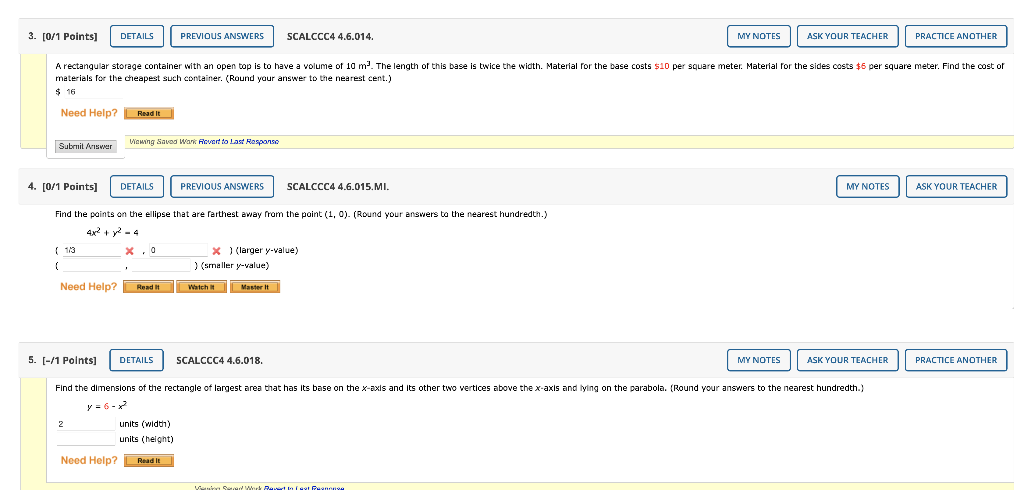Open PREVIOUS ANSWERS for question 3
Screen dimensions: 1024x490
click(x=222, y=36)
